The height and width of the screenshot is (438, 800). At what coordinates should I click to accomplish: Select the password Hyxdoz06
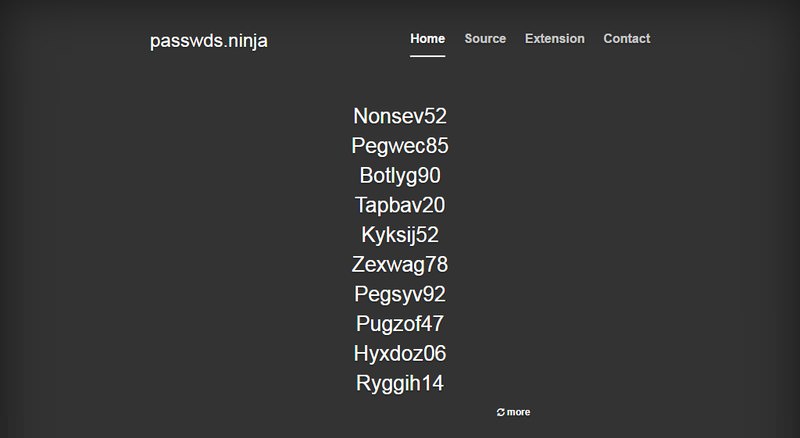click(x=400, y=353)
